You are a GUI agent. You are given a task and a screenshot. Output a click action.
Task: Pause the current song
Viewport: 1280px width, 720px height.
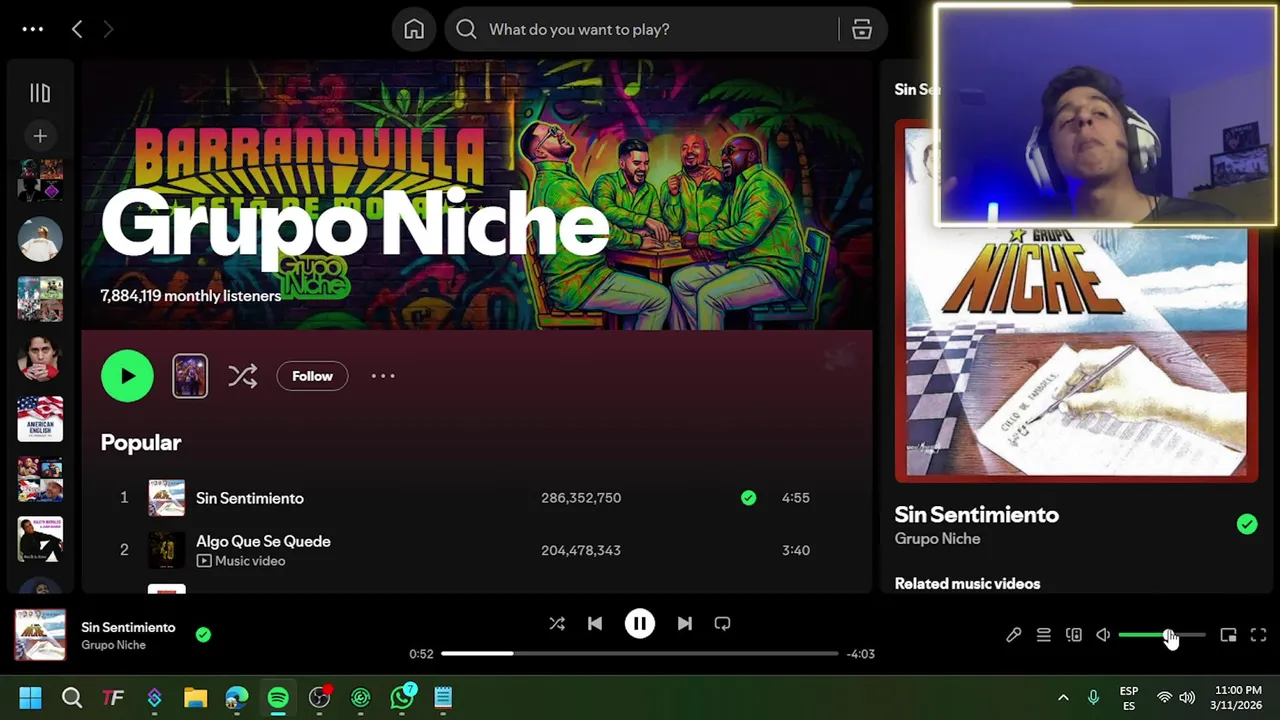pos(640,623)
